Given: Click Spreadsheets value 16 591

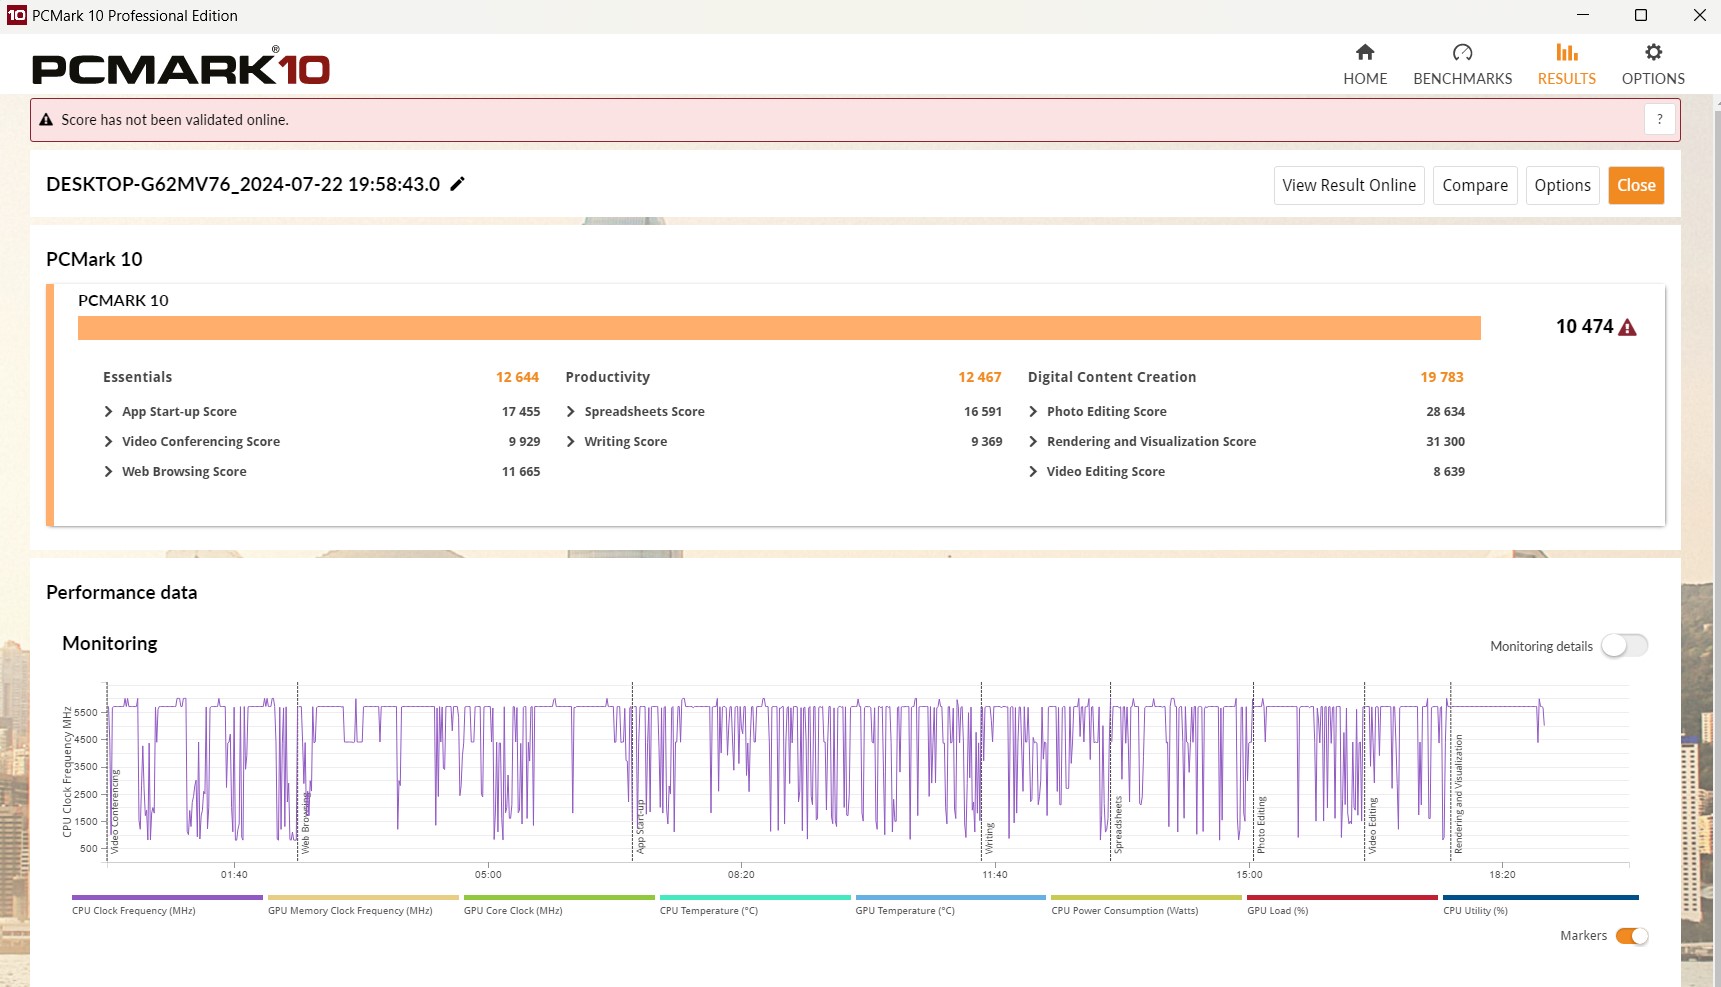Looking at the screenshot, I should [983, 412].
